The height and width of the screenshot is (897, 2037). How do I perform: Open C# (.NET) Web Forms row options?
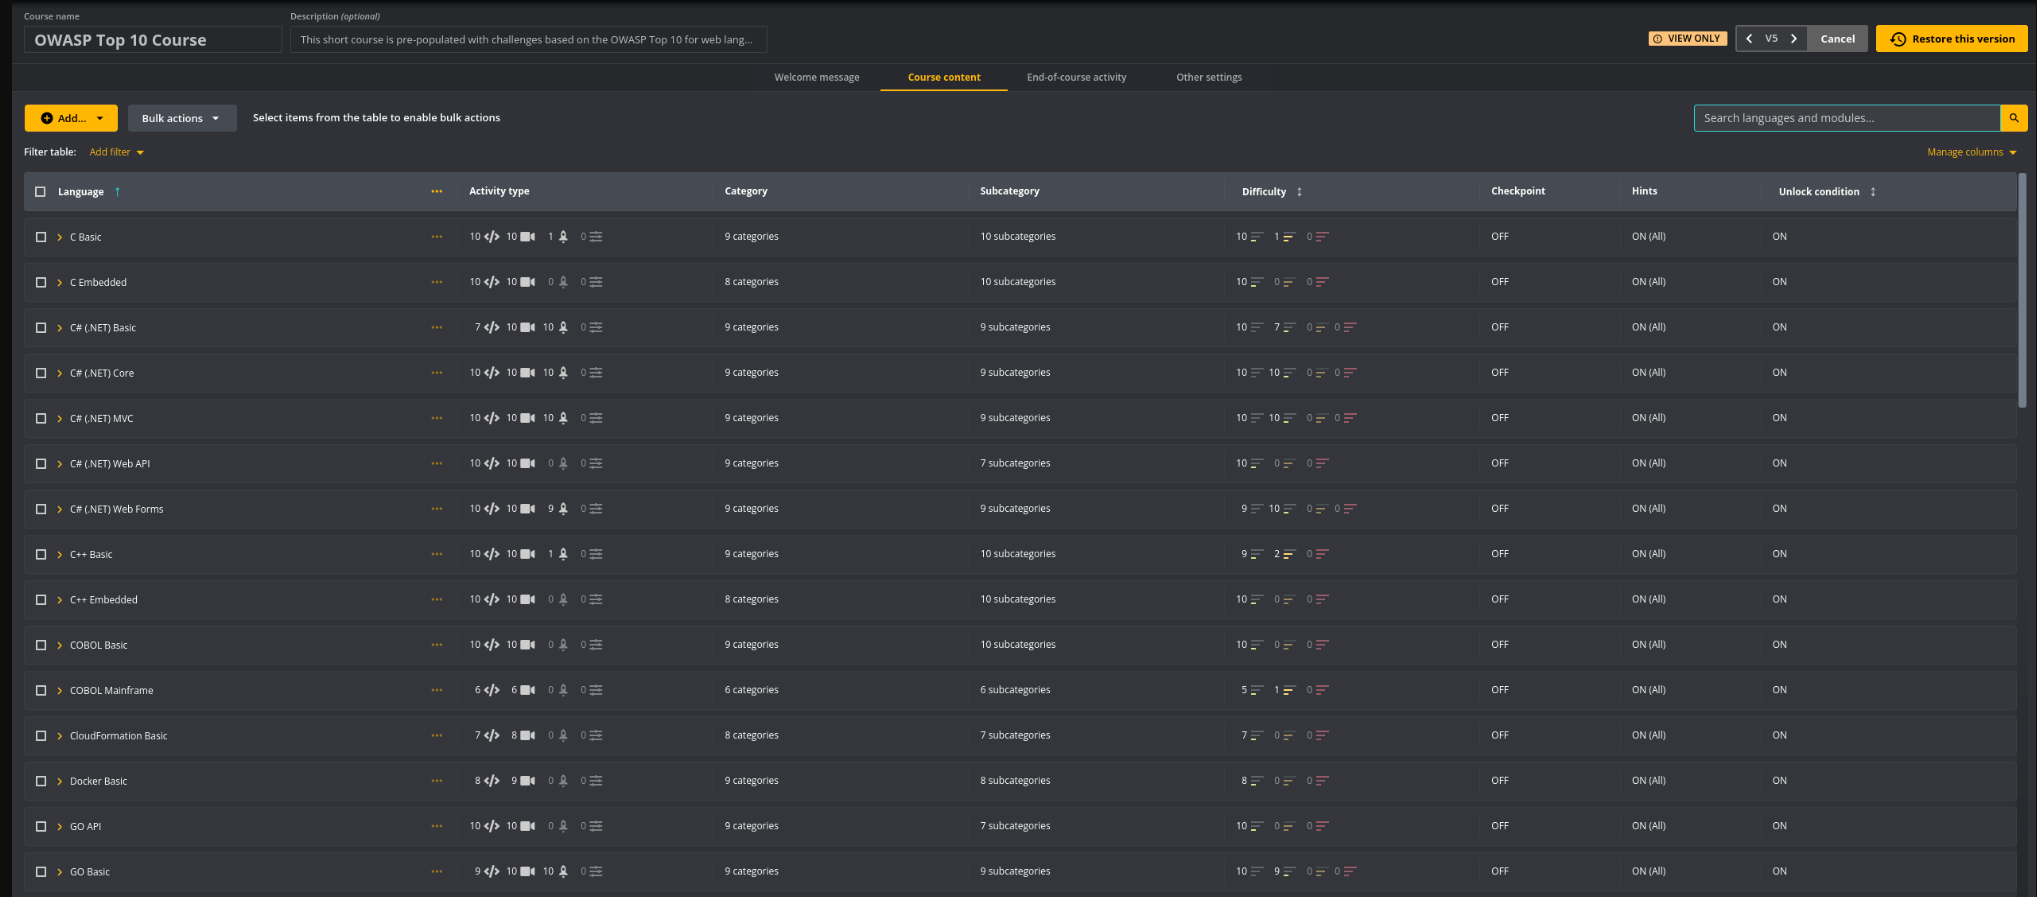pyautogui.click(x=437, y=509)
